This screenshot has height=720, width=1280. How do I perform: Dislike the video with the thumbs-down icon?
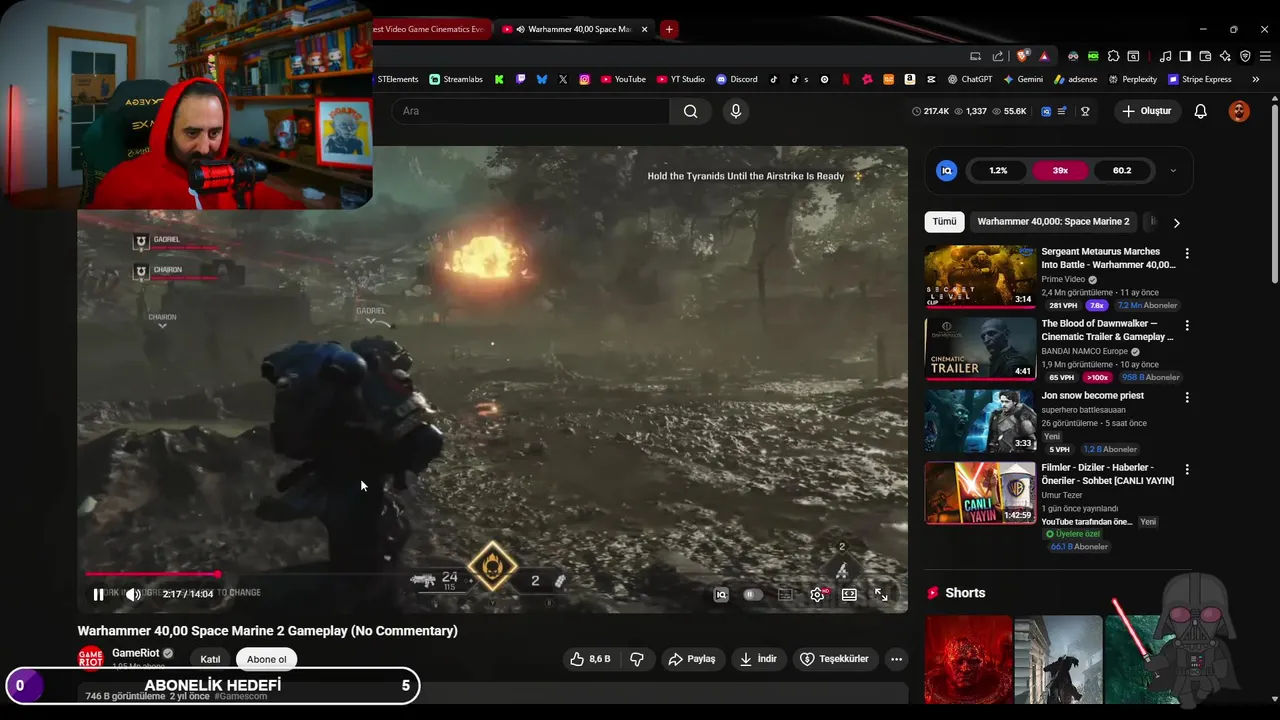[636, 659]
